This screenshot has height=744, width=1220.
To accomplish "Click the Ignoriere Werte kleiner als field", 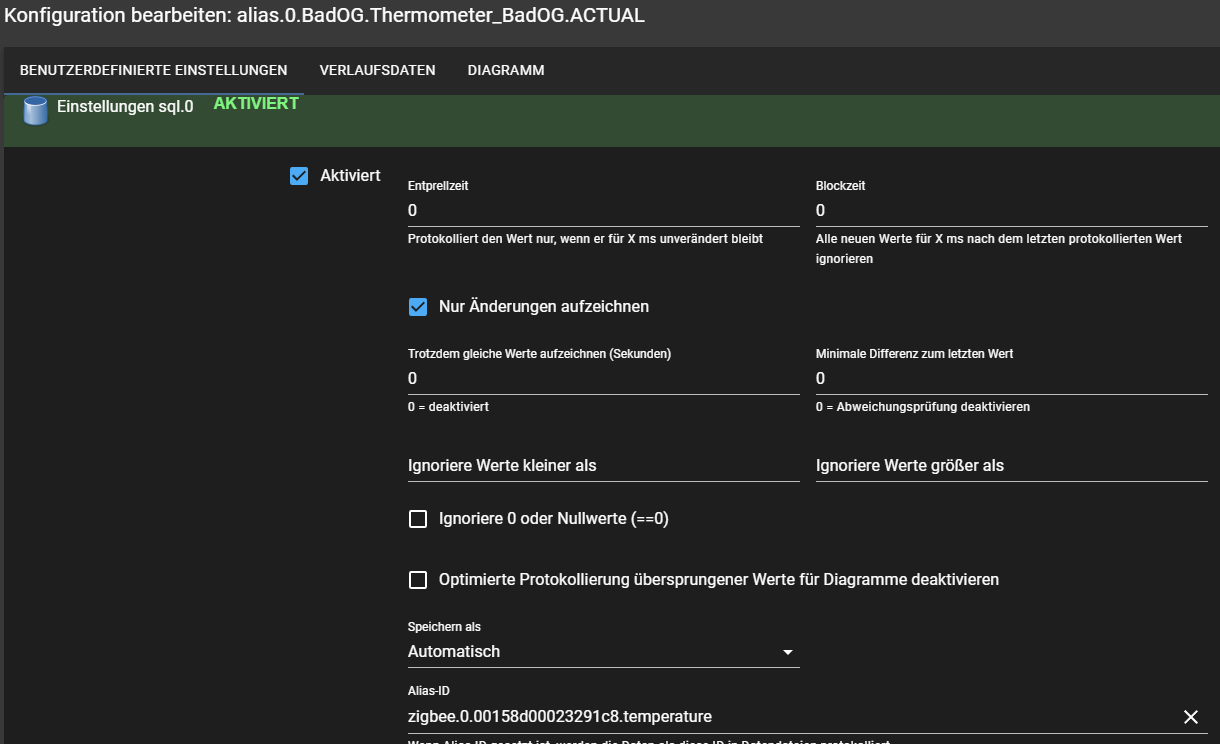I will pos(602,466).
